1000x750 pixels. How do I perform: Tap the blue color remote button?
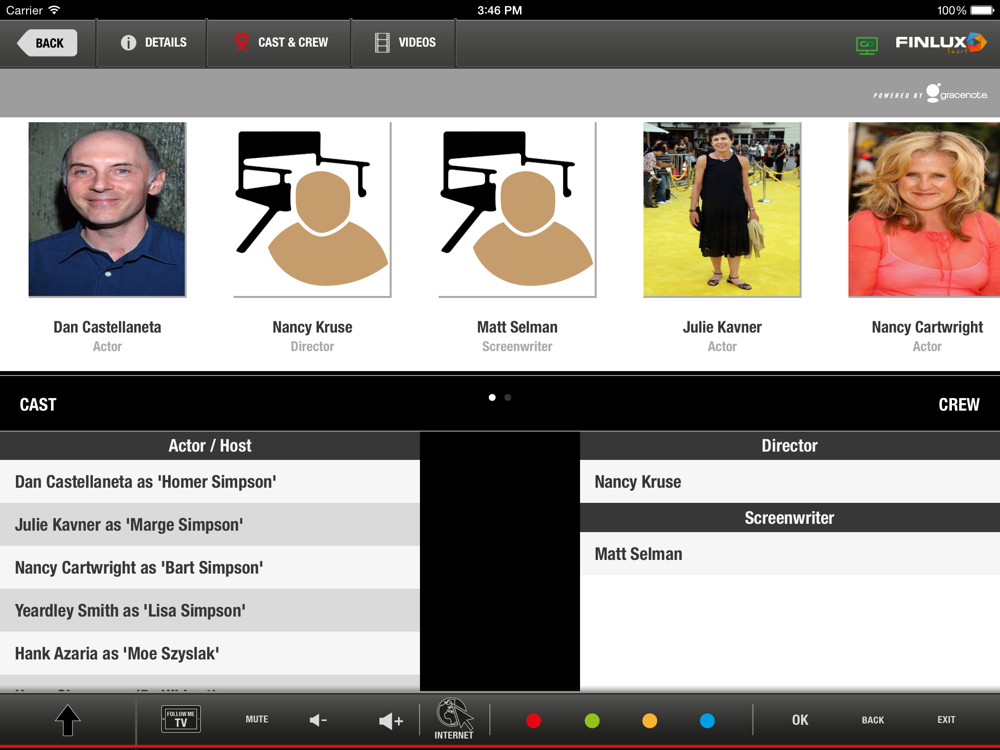[x=707, y=721]
